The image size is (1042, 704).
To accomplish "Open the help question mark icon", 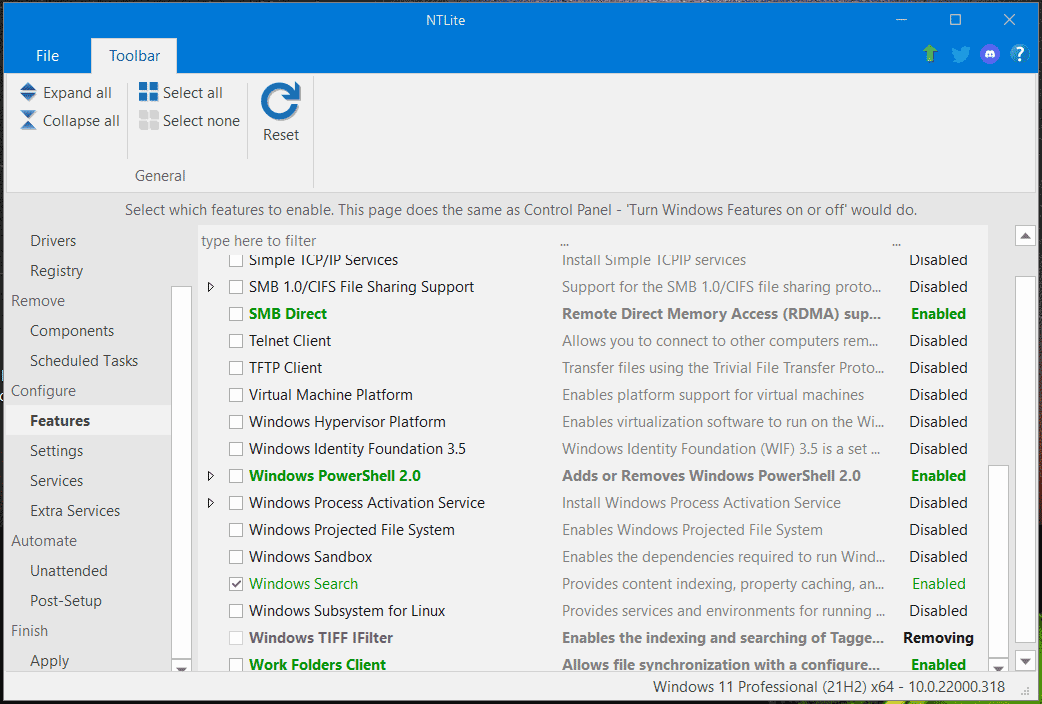I will pyautogui.click(x=1019, y=55).
